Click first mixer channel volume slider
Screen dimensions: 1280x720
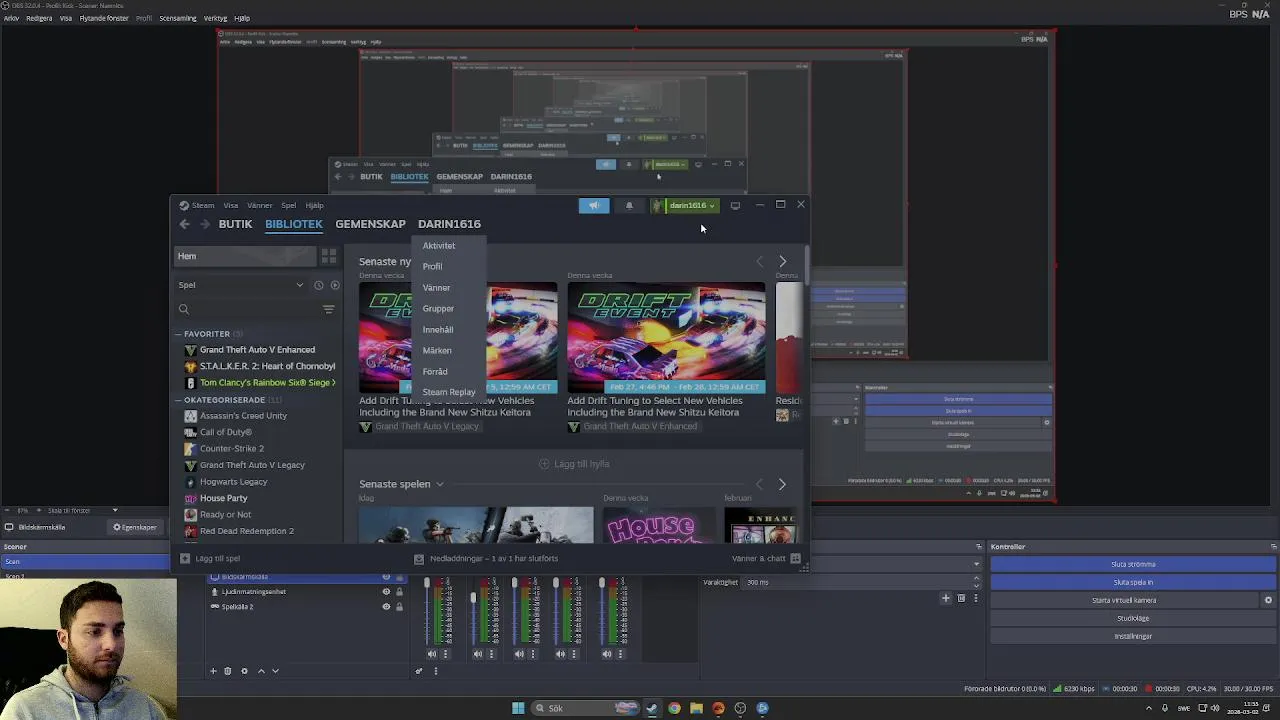pos(427,611)
